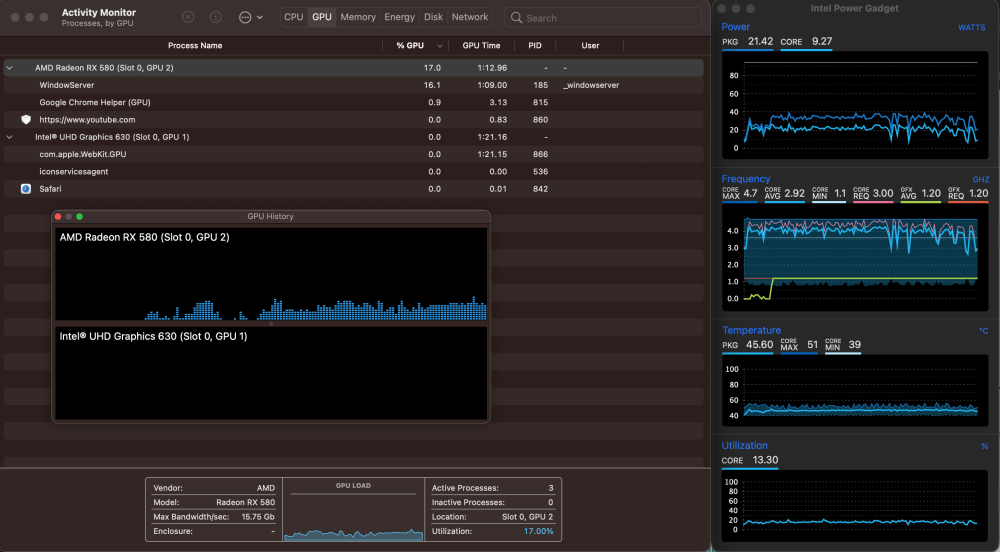Click the GPU LOAD graph panel
The height and width of the screenshot is (552, 1000).
tap(353, 509)
